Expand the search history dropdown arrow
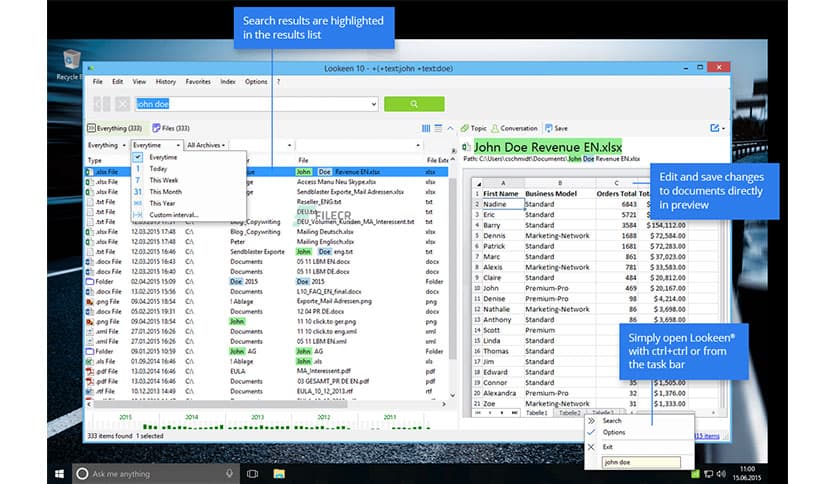This screenshot has width=836, height=484. tap(374, 104)
